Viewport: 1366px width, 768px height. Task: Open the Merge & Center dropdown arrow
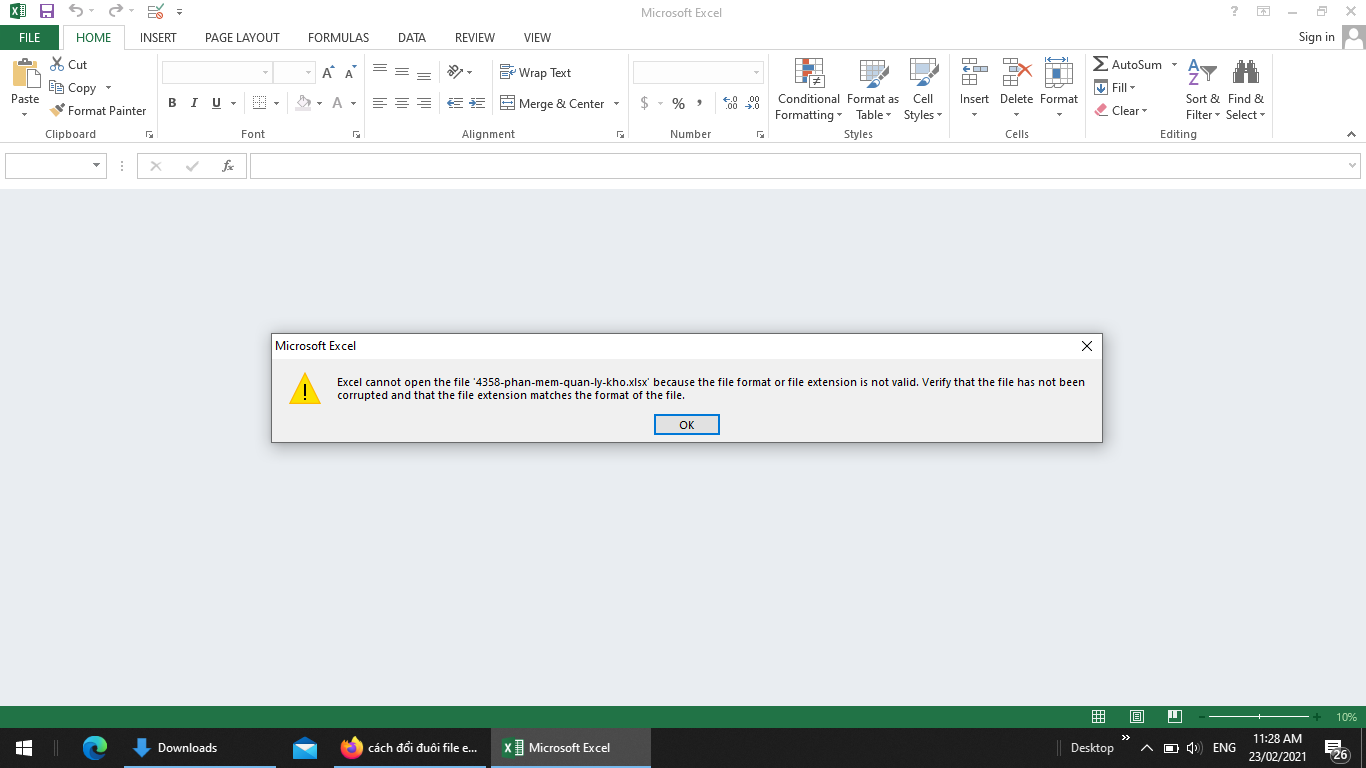pos(616,103)
